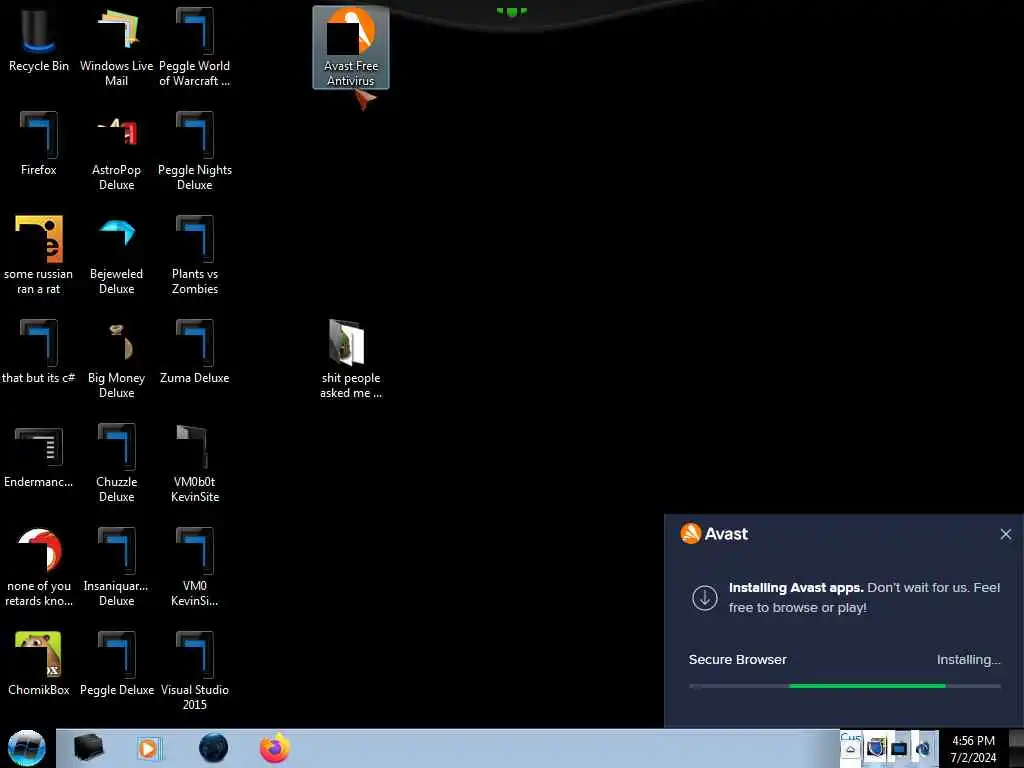
Task: Click the download arrow circle in Avast popup
Action: pyautogui.click(x=705, y=597)
